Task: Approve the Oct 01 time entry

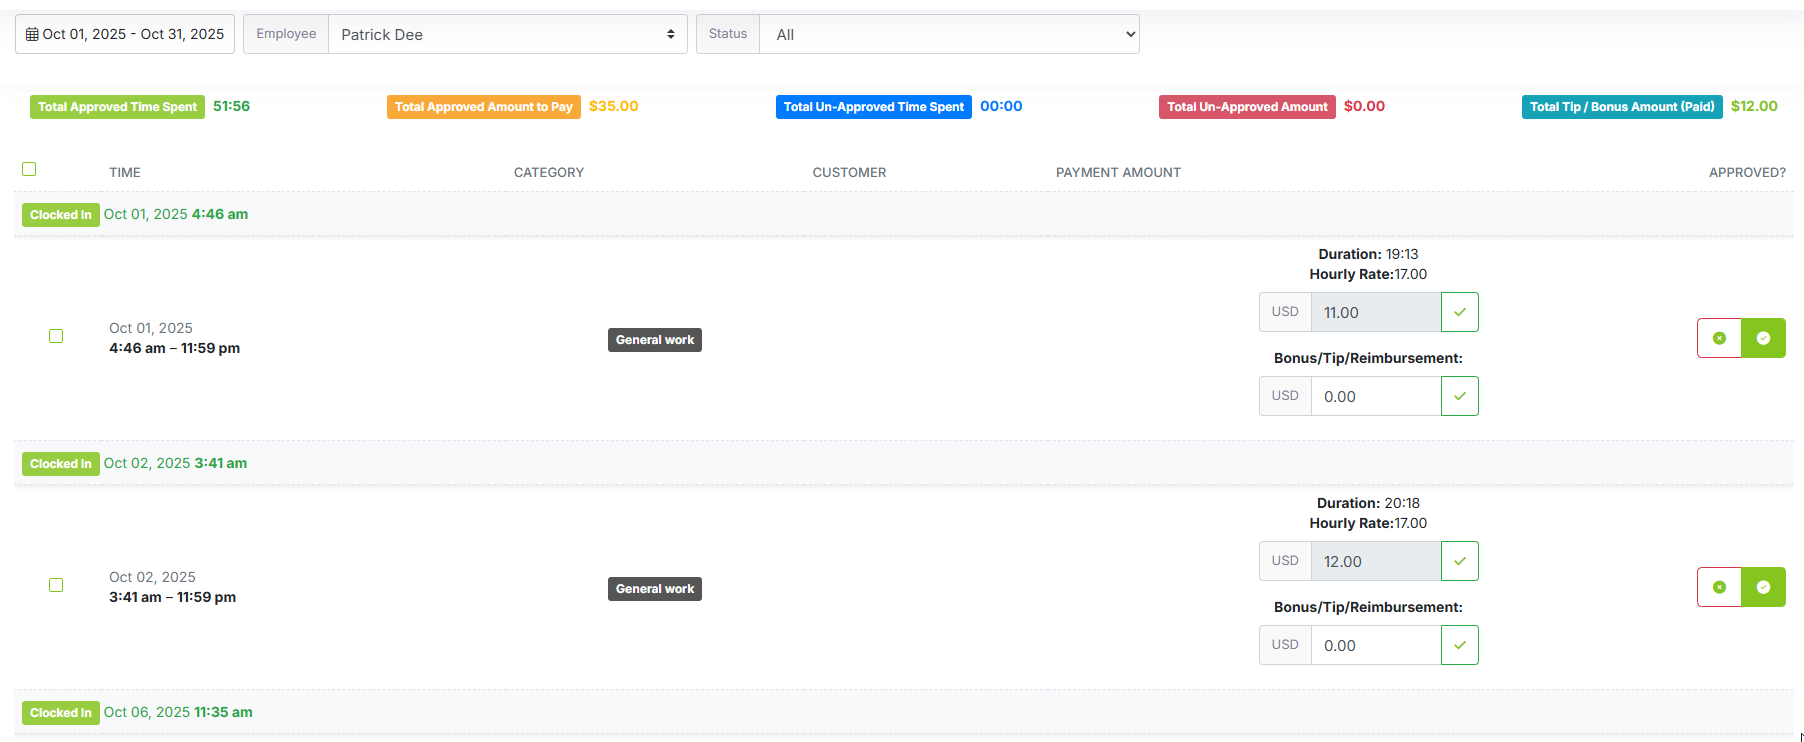Action: point(1763,338)
